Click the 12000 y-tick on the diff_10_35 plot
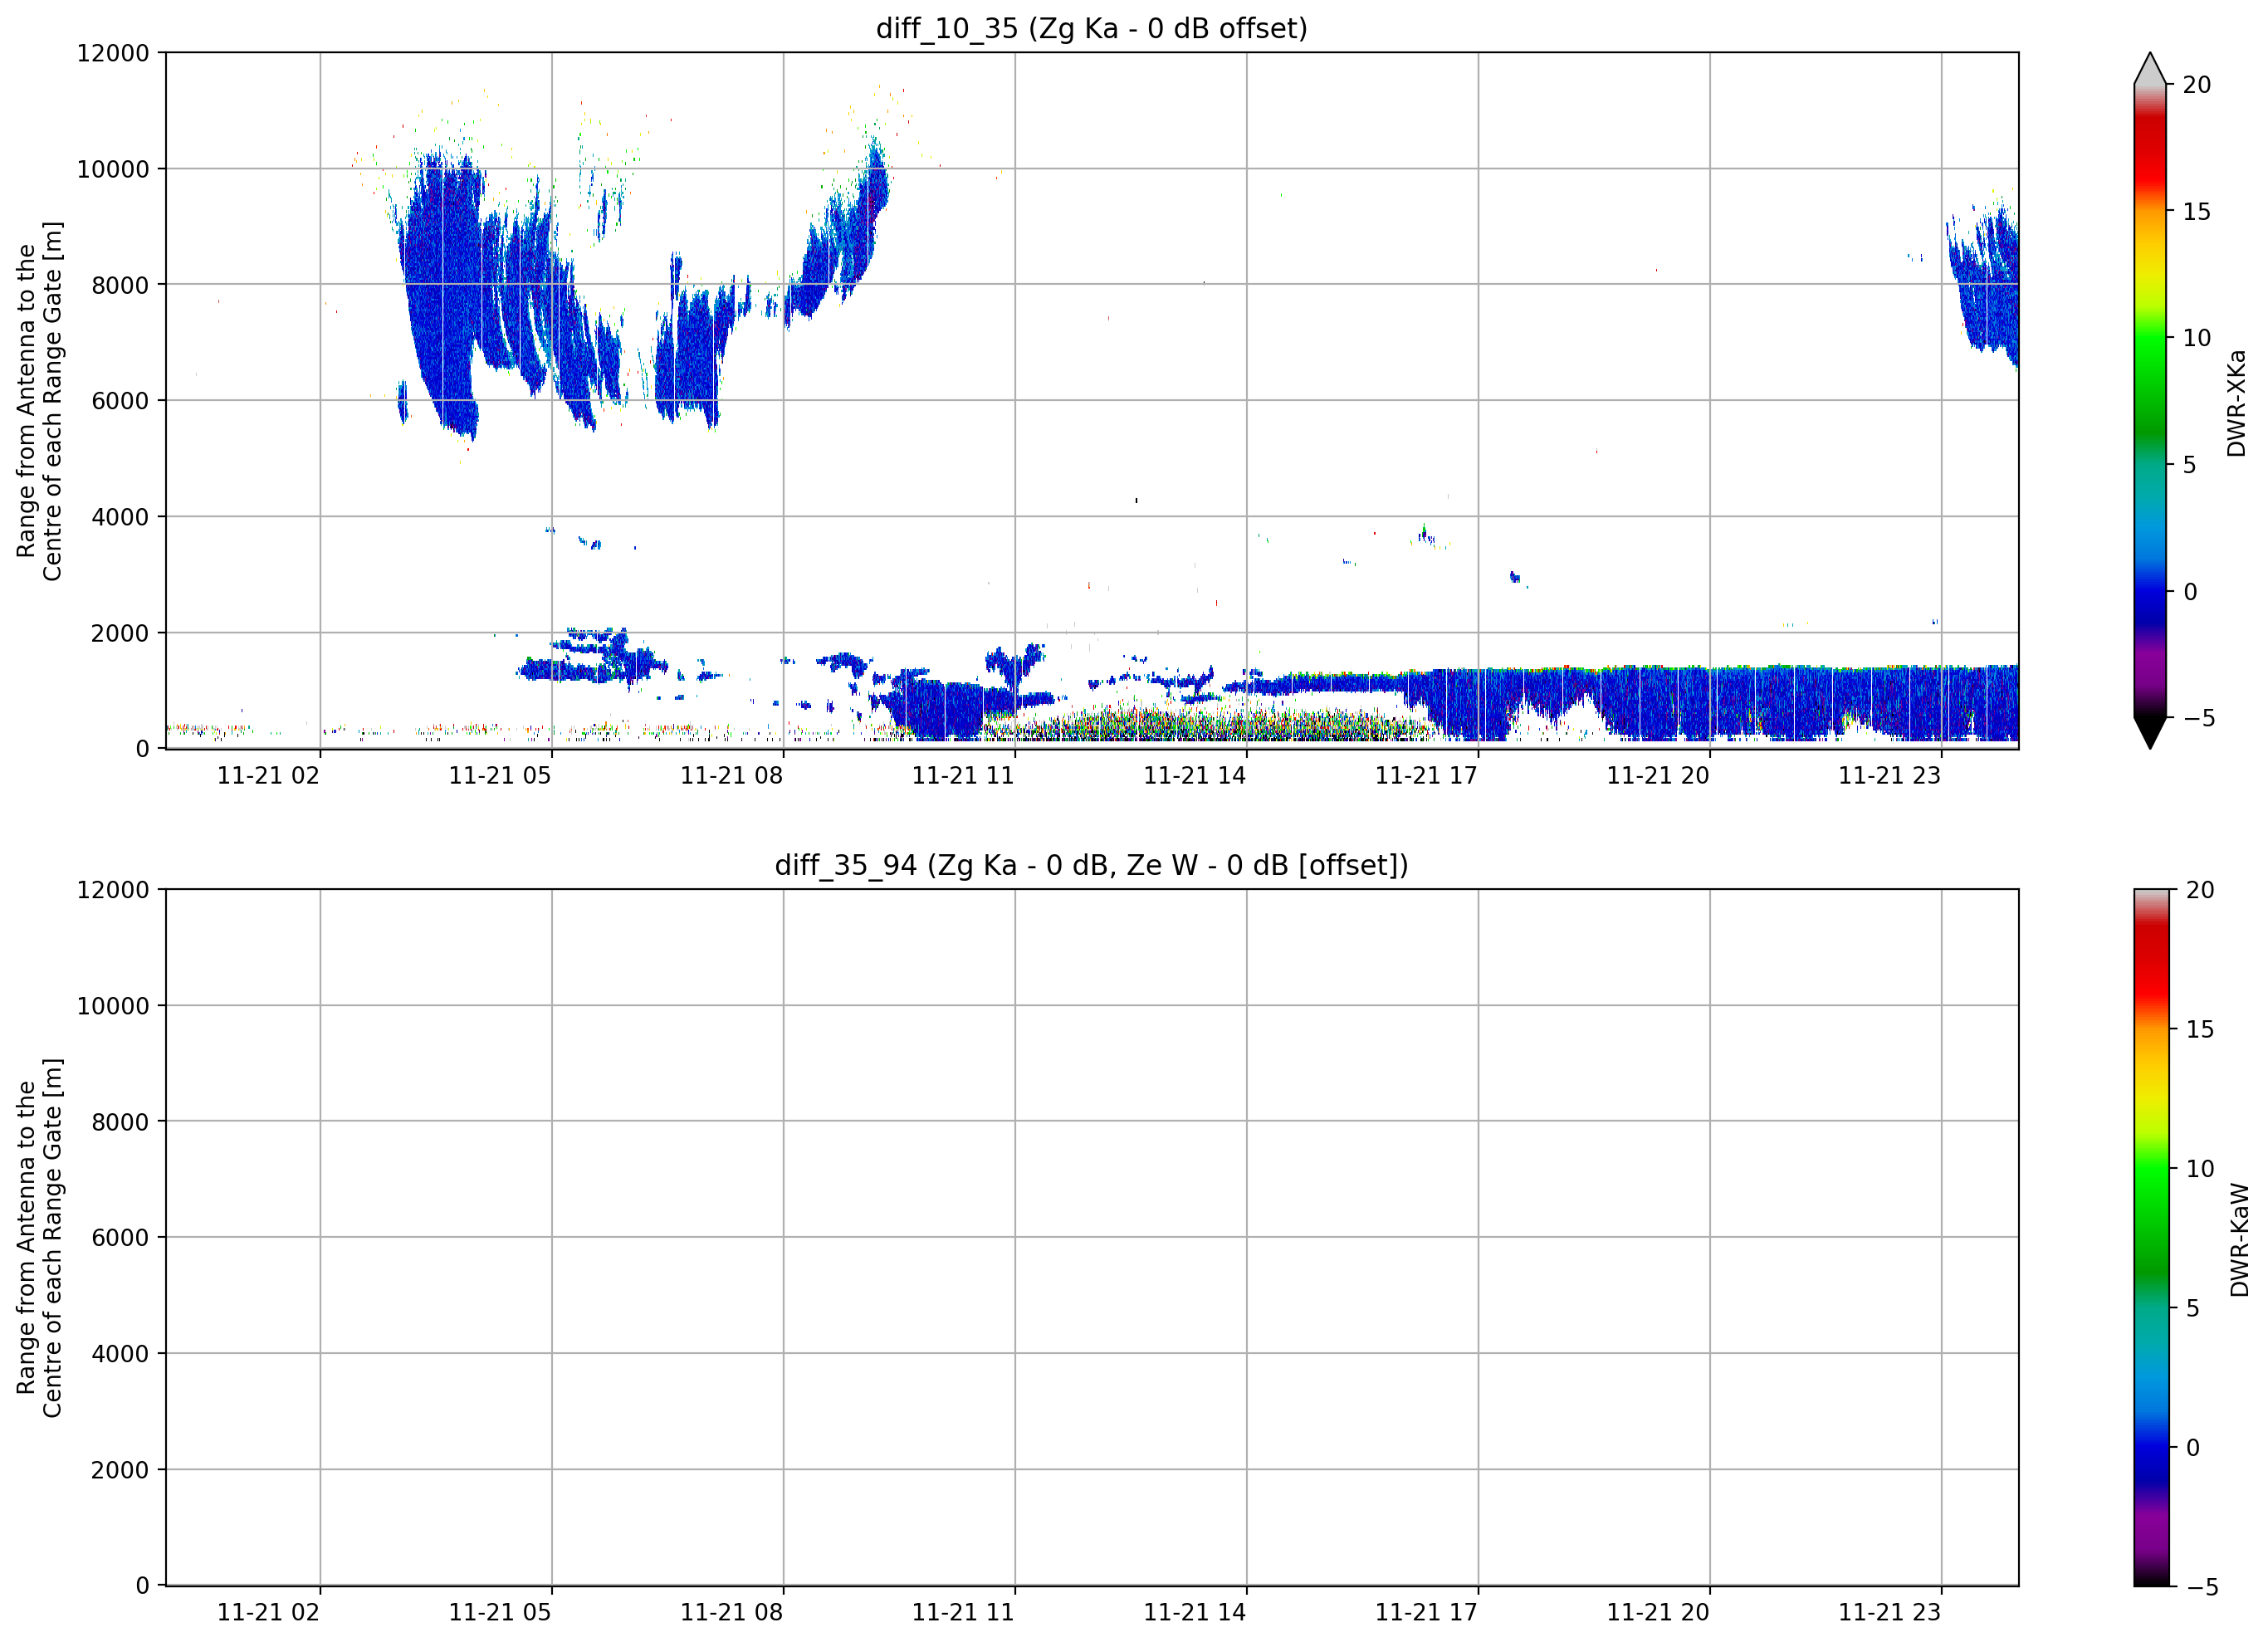The width and height of the screenshot is (2268, 1642). (x=113, y=53)
